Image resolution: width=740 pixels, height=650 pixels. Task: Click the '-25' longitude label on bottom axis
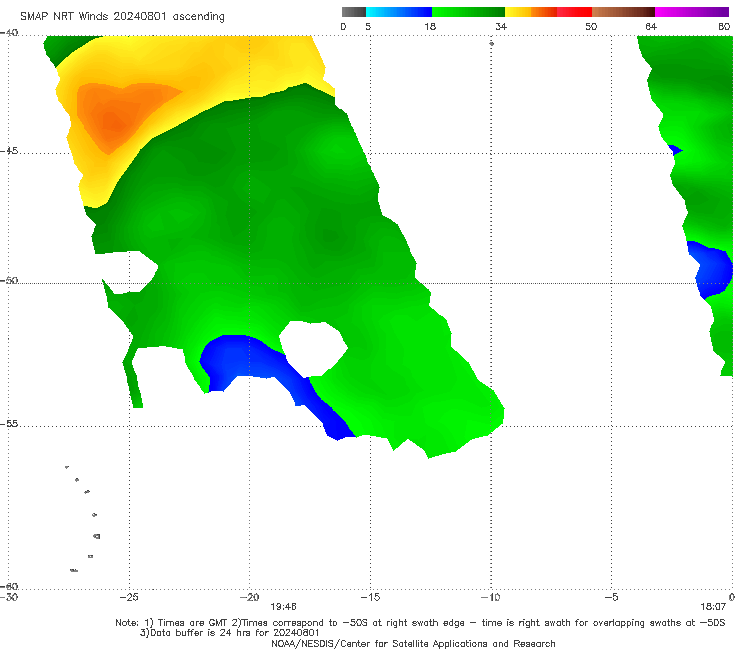point(129,597)
